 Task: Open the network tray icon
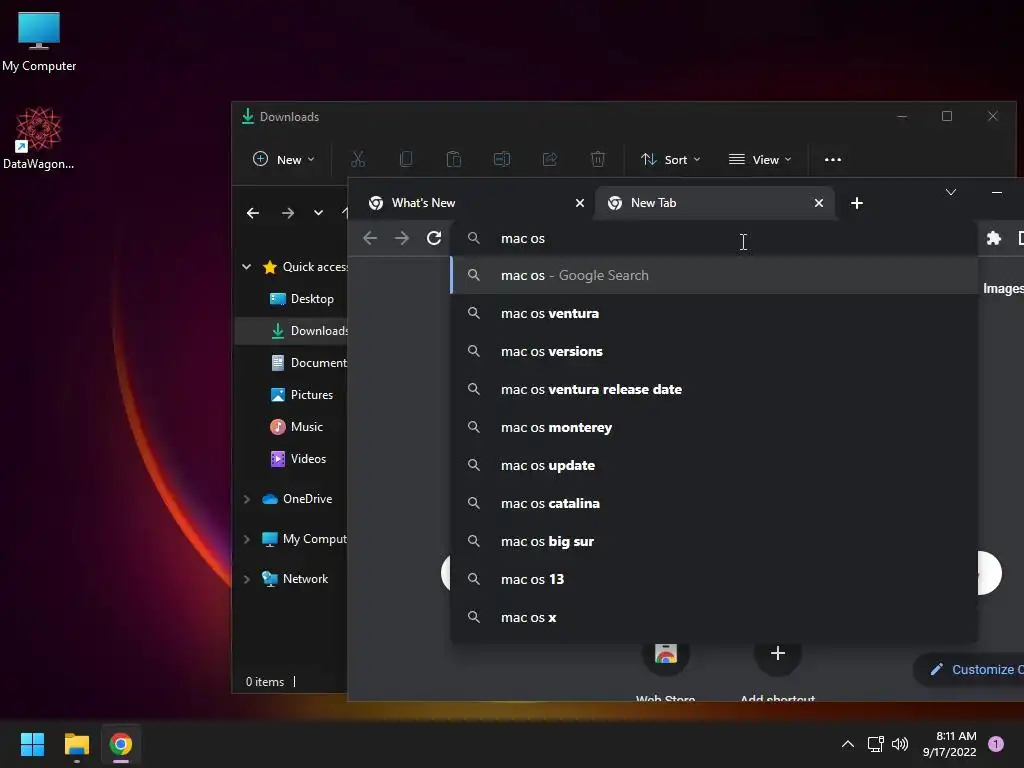[x=875, y=744]
